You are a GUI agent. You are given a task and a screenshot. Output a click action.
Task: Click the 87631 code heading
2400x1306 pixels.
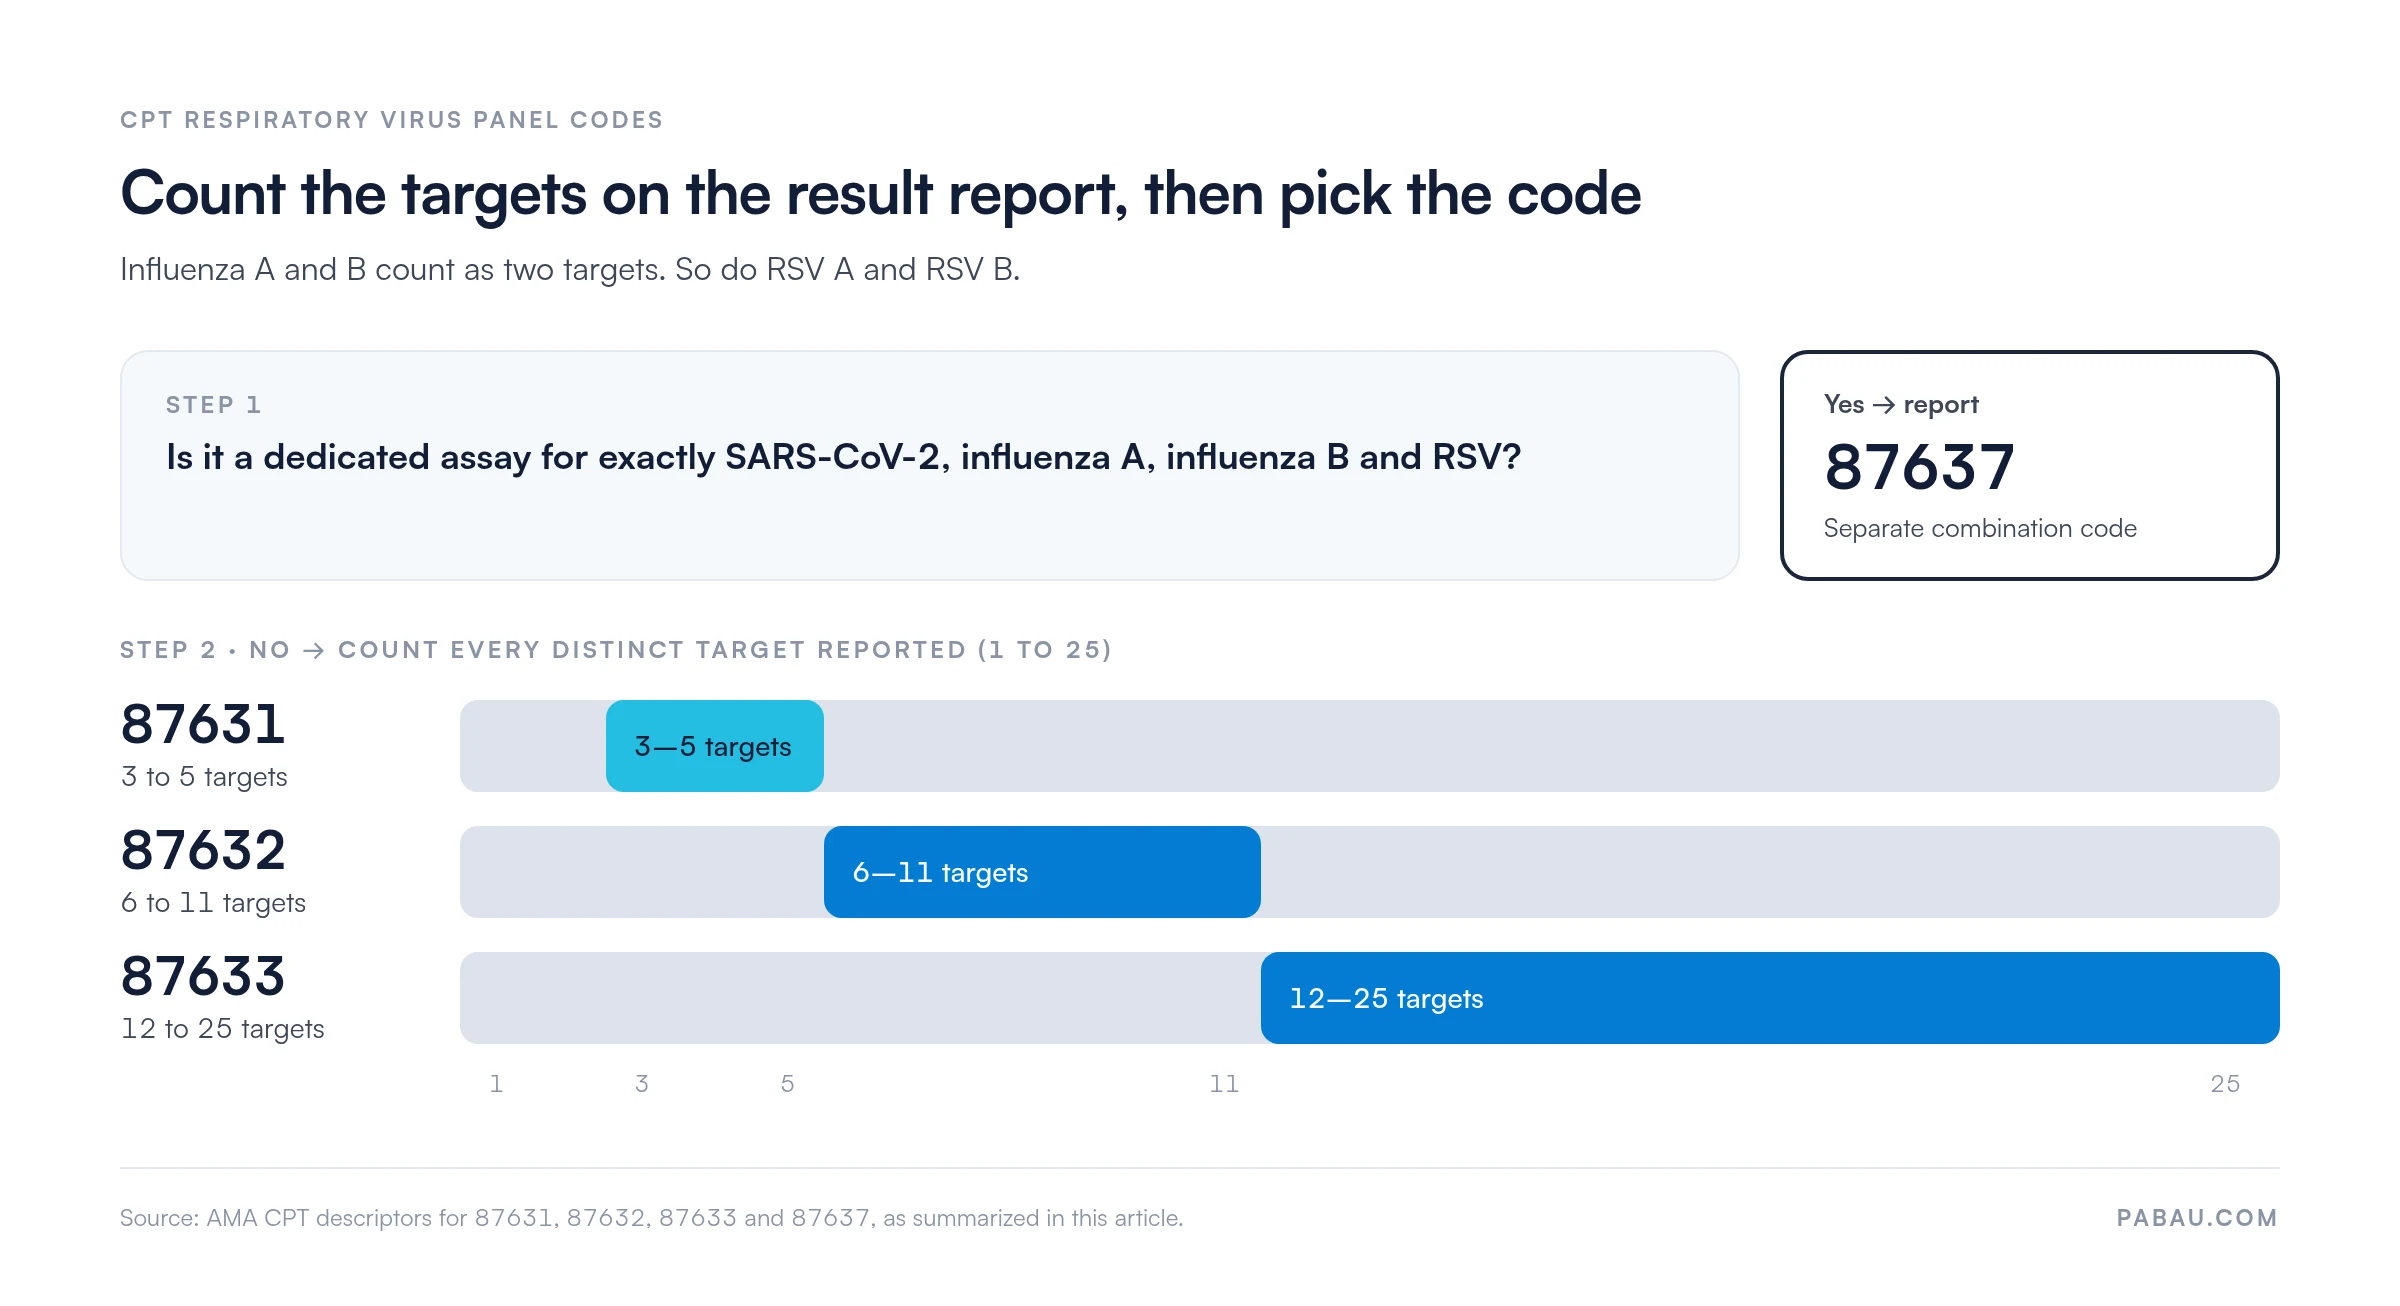tap(203, 724)
